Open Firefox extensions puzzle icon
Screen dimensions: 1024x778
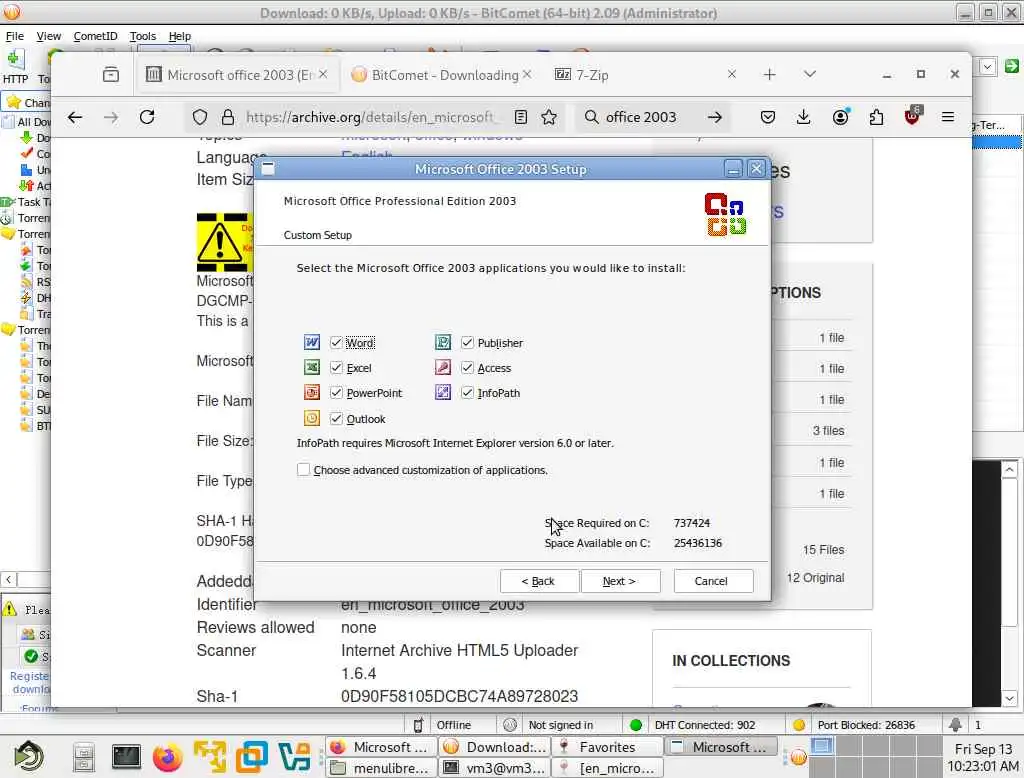876,117
